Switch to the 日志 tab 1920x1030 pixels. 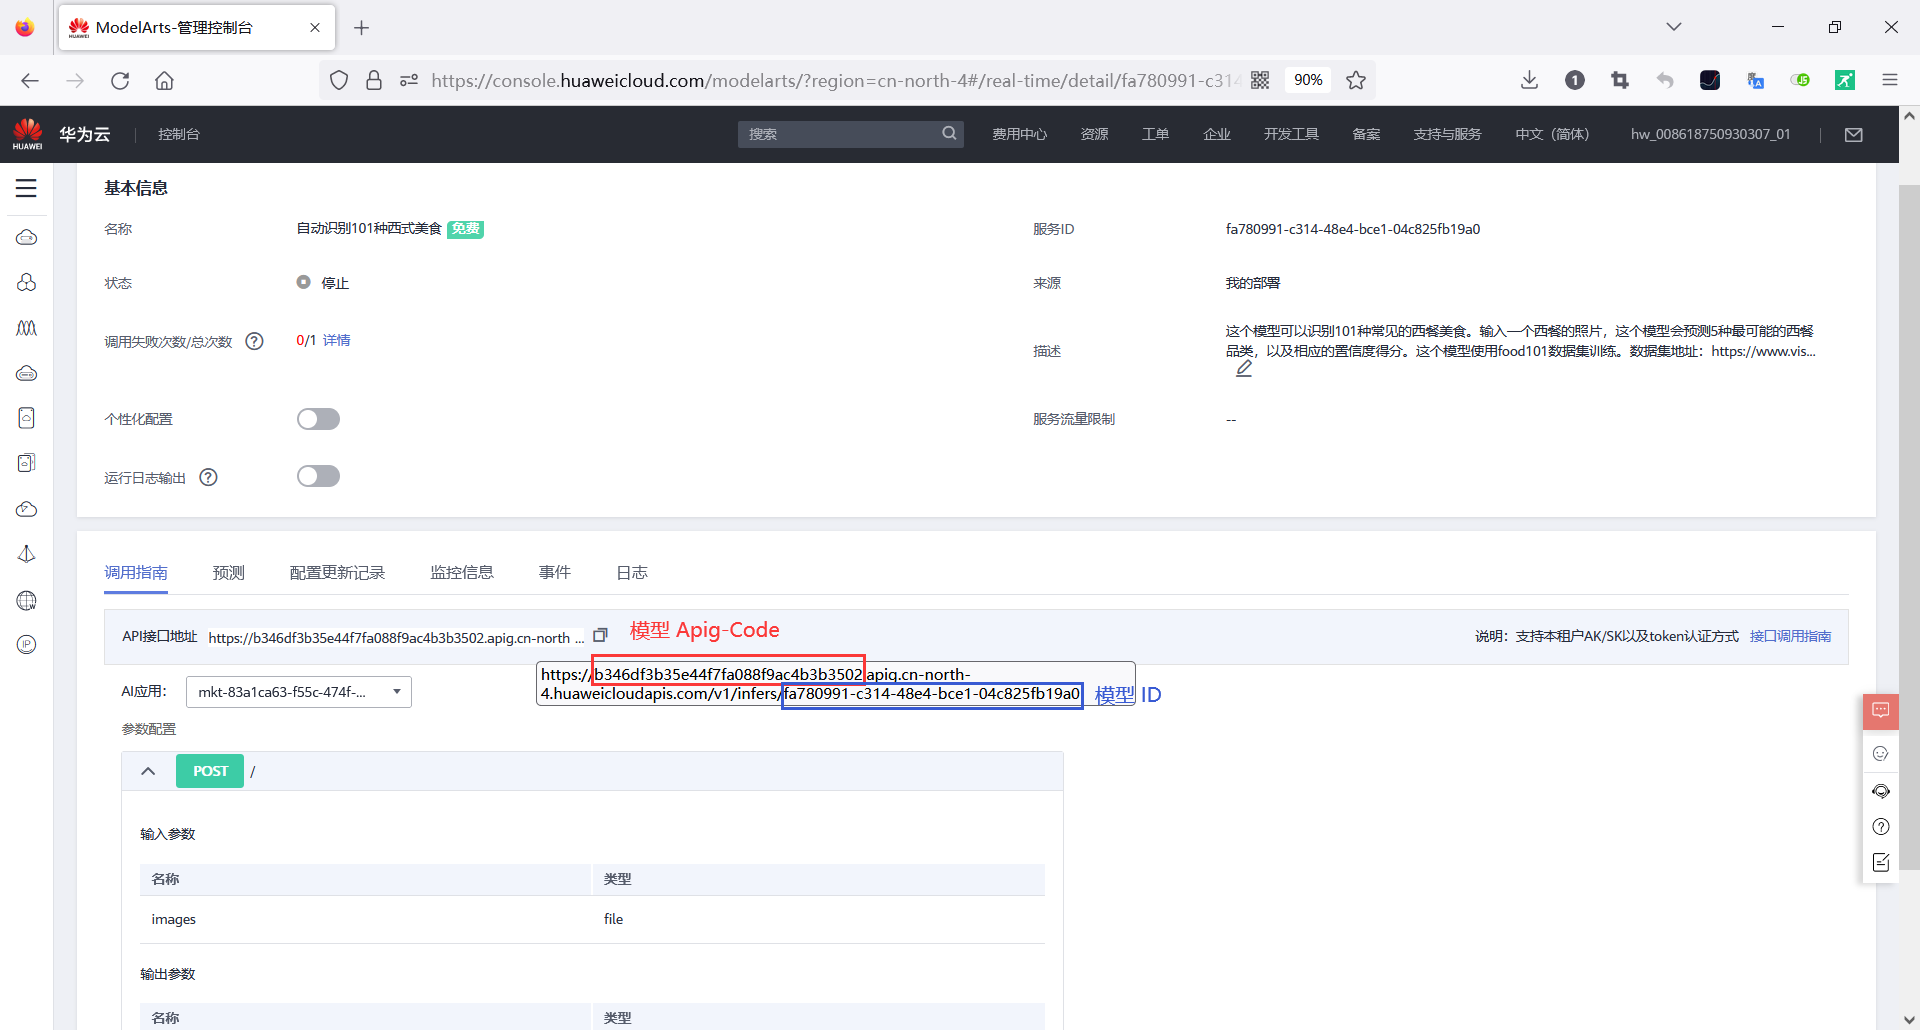coord(632,573)
